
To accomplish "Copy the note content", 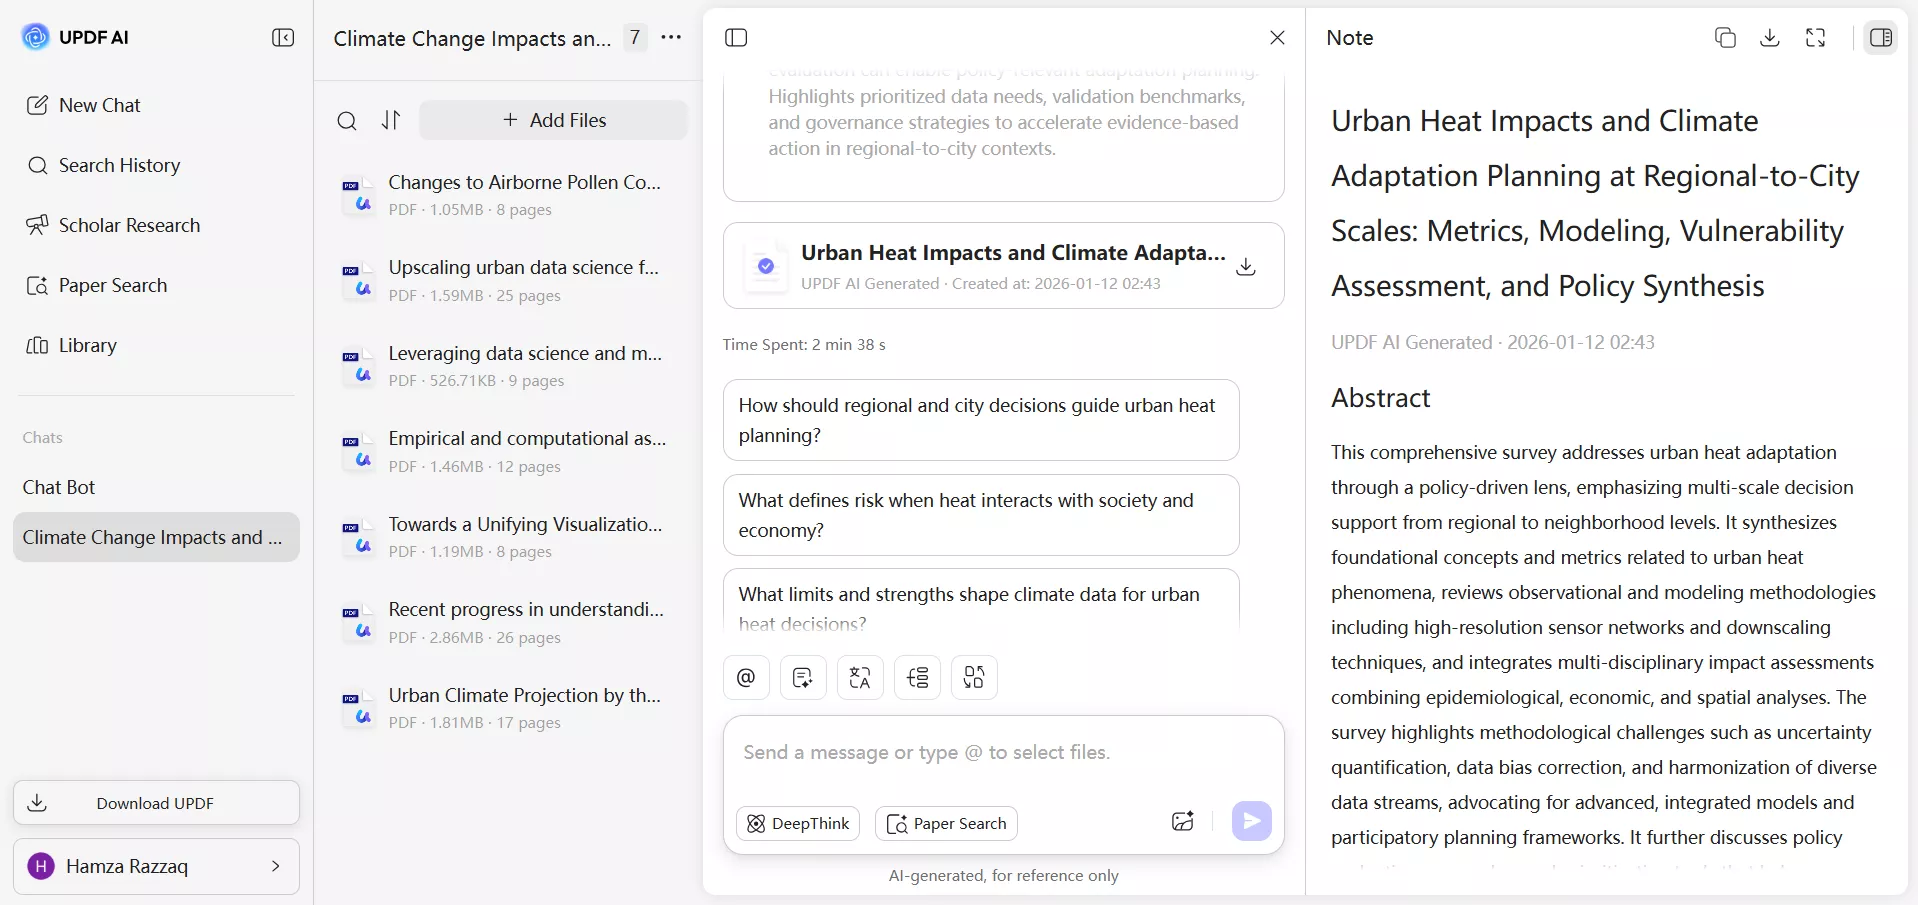I will point(1724,38).
